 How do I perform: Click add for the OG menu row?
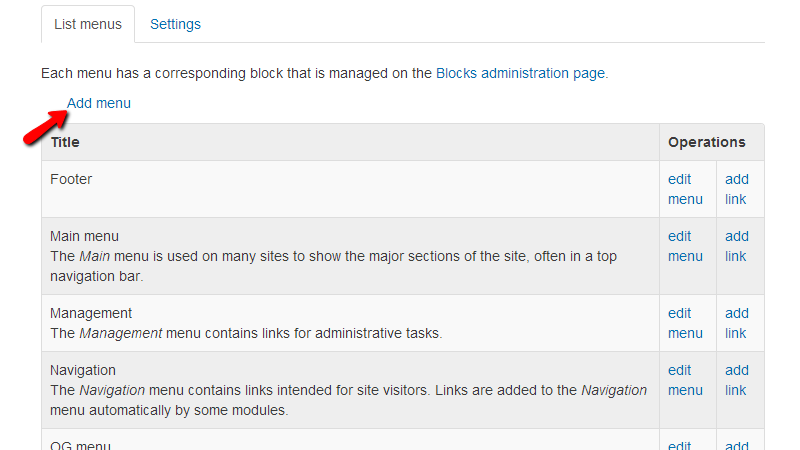tap(737, 446)
